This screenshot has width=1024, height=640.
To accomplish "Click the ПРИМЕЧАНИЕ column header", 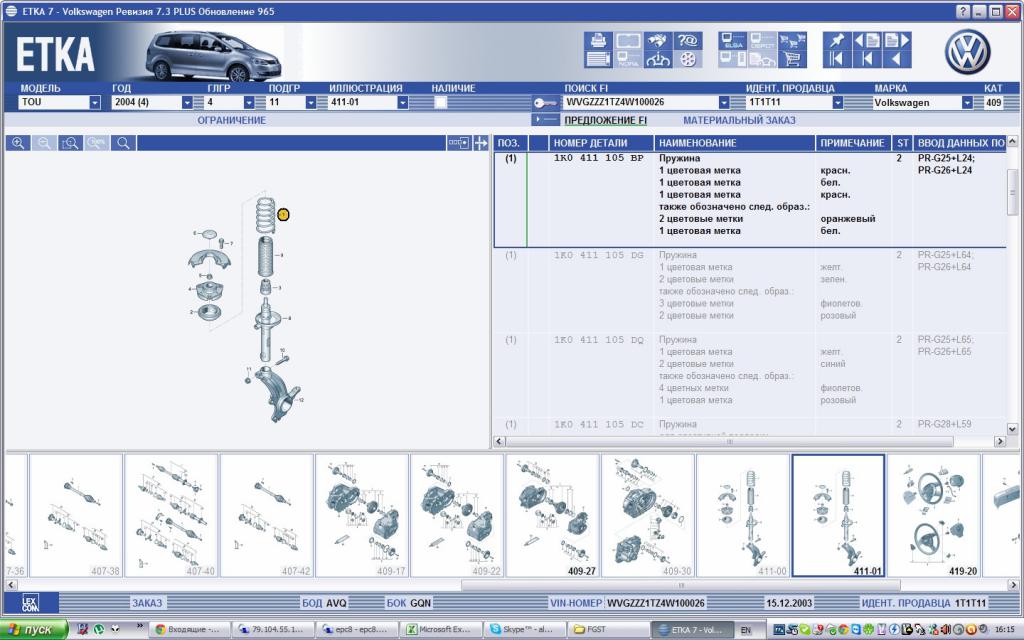I will click(853, 143).
